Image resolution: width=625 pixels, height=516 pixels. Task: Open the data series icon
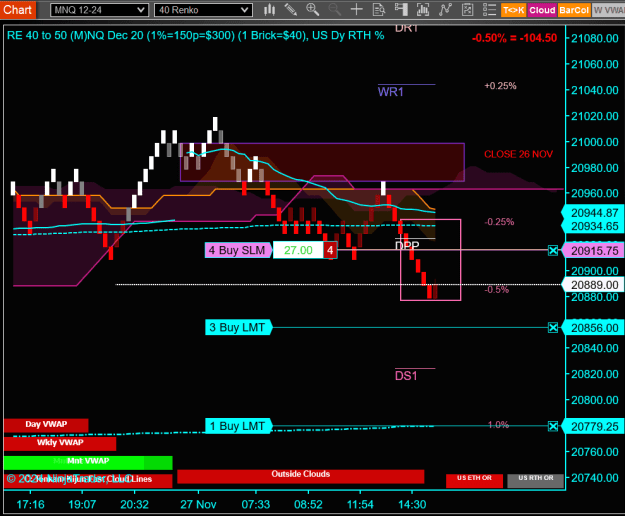[x=423, y=10]
